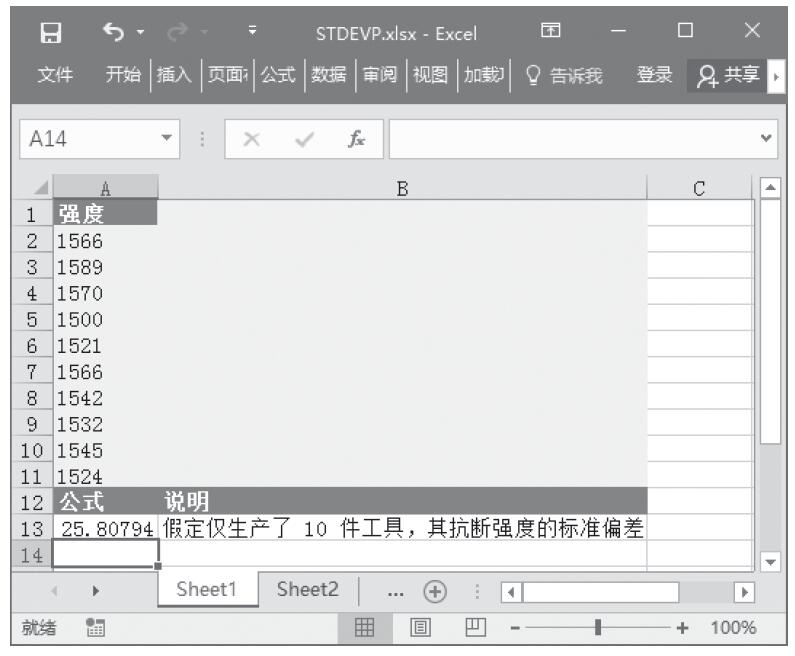Open the Ribbon Display Options icon
This screenshot has height=656, width=795.
click(x=550, y=32)
